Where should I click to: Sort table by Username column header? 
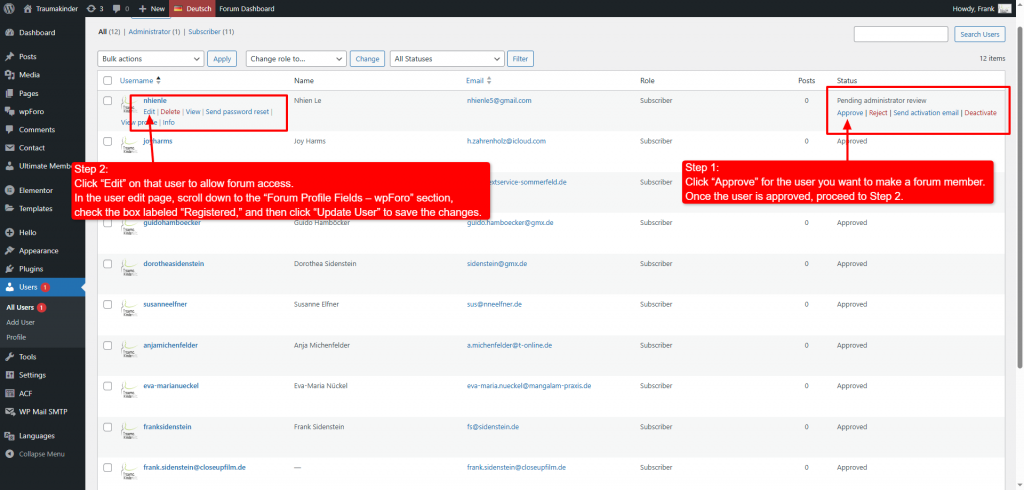point(136,80)
